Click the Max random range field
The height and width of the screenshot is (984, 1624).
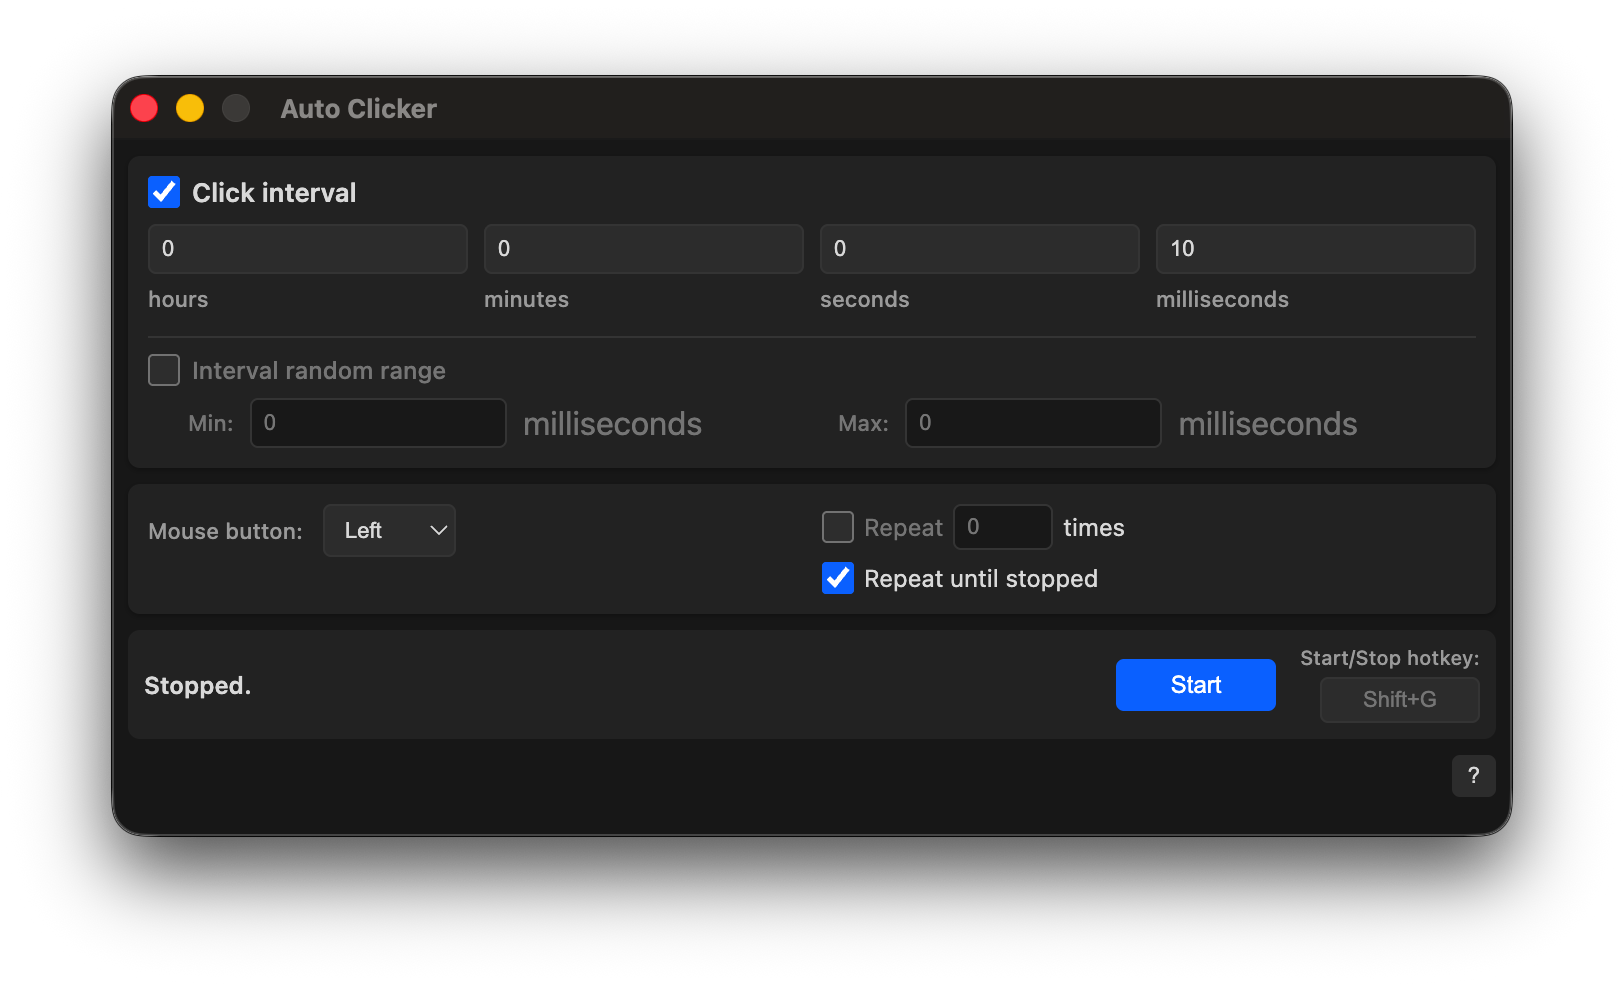coord(1033,423)
